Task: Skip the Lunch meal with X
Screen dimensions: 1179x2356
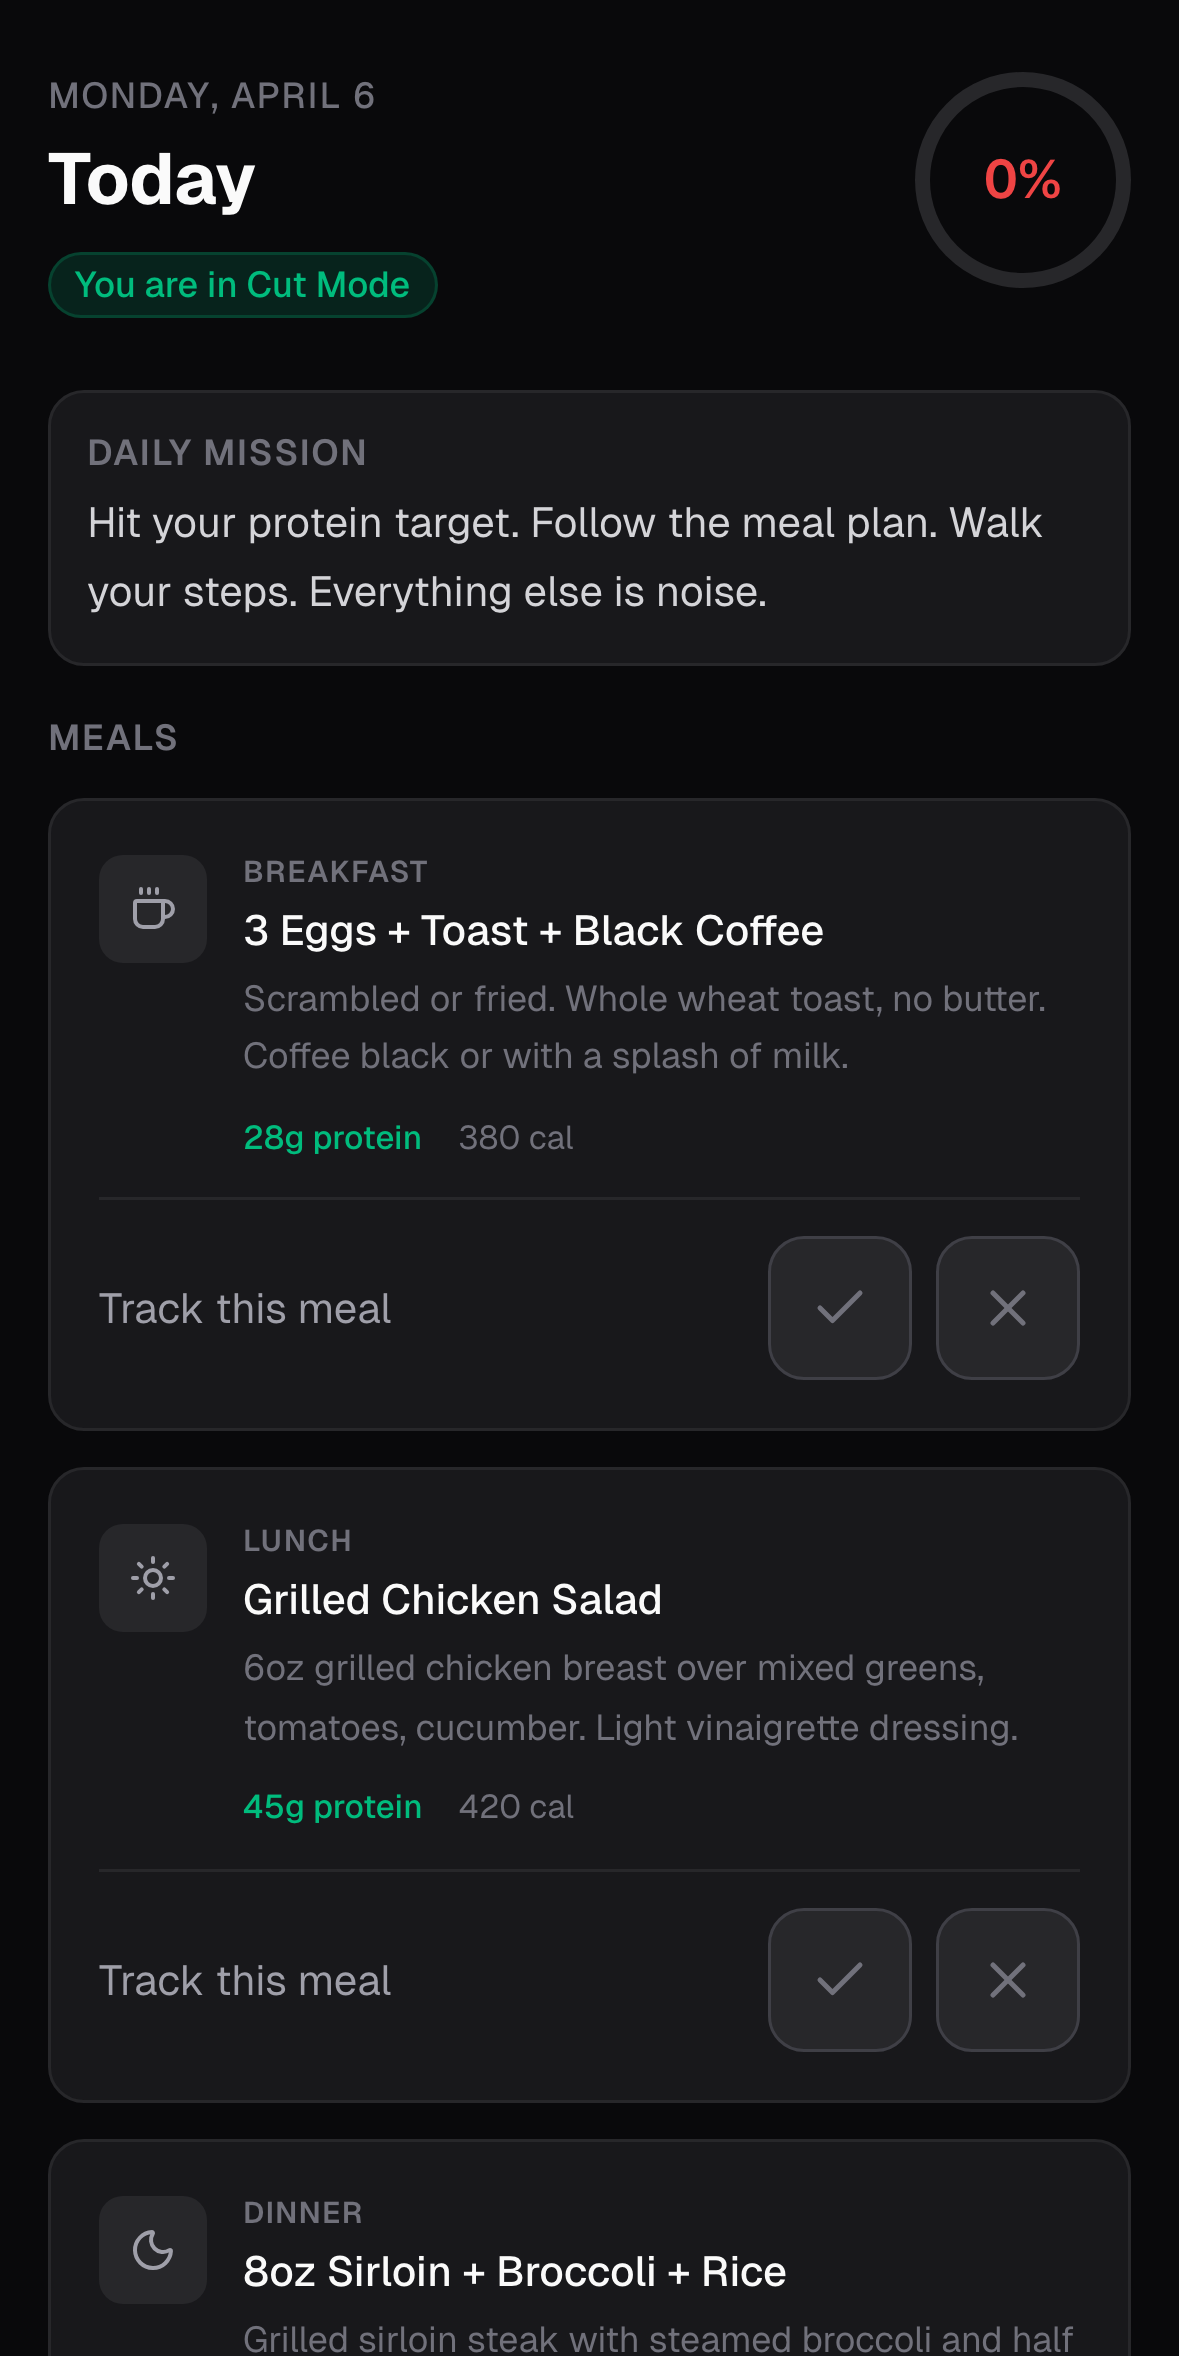Action: (1007, 1980)
